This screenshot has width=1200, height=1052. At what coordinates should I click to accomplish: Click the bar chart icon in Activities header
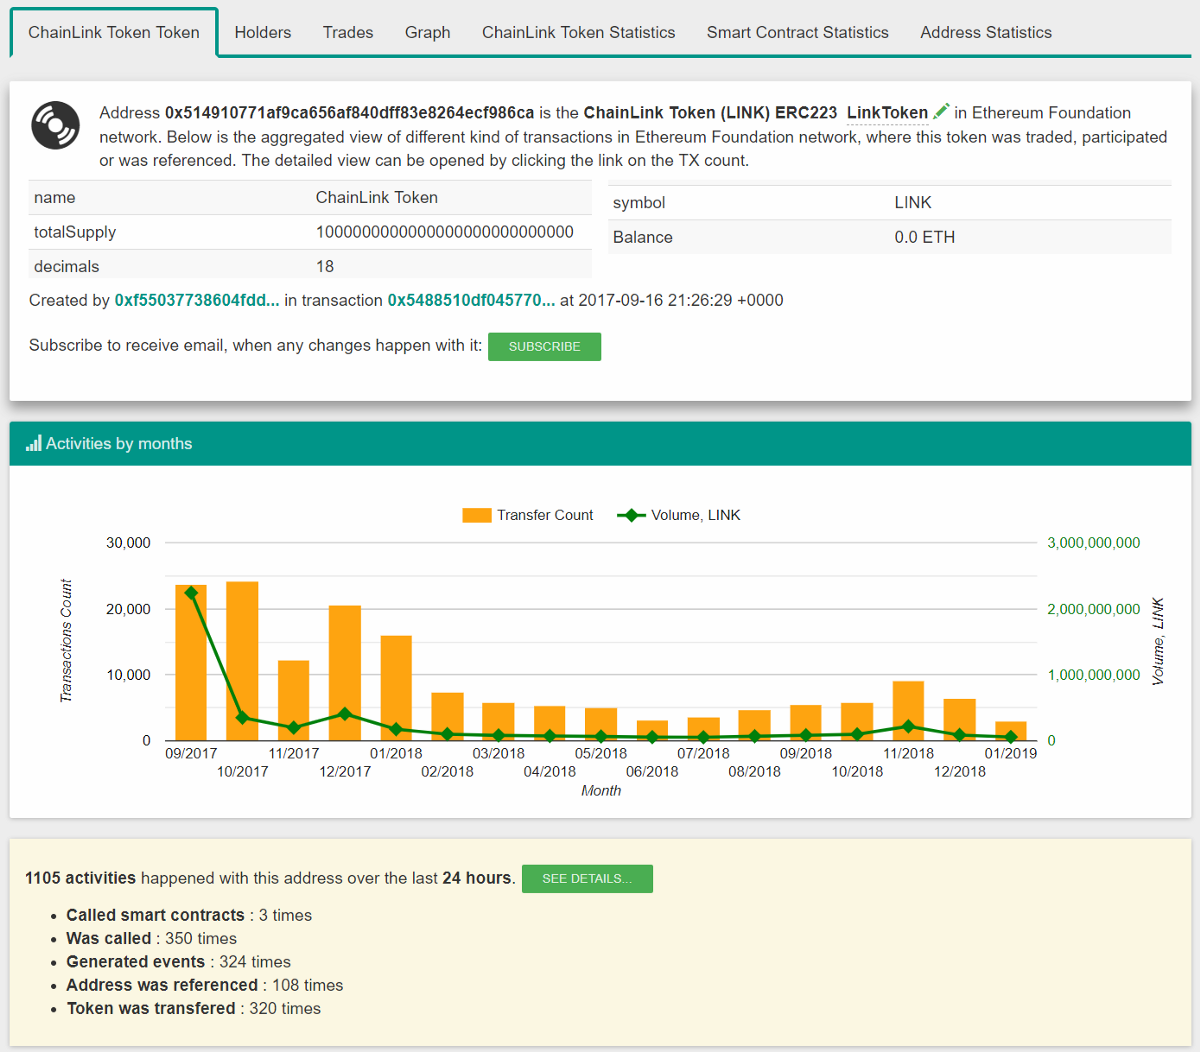pyautogui.click(x=34, y=443)
